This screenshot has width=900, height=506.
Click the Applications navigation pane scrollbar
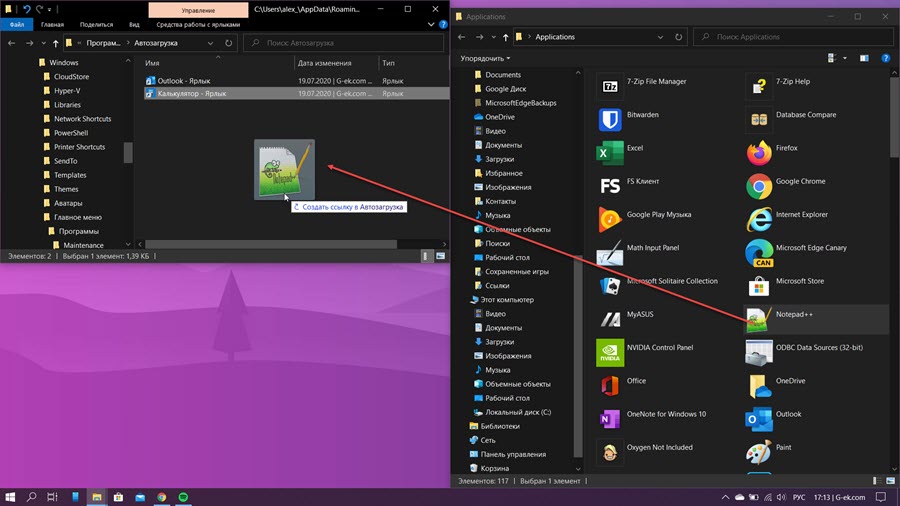pyautogui.click(x=578, y=355)
